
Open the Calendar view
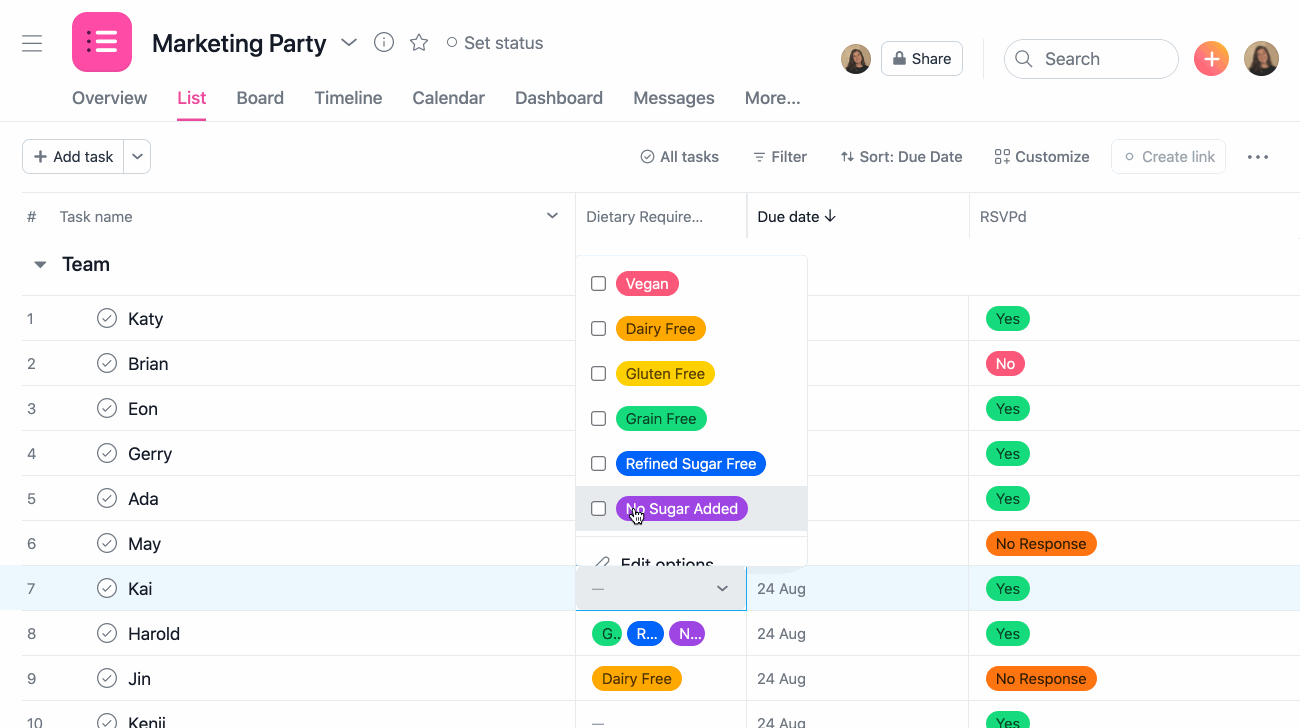click(448, 97)
